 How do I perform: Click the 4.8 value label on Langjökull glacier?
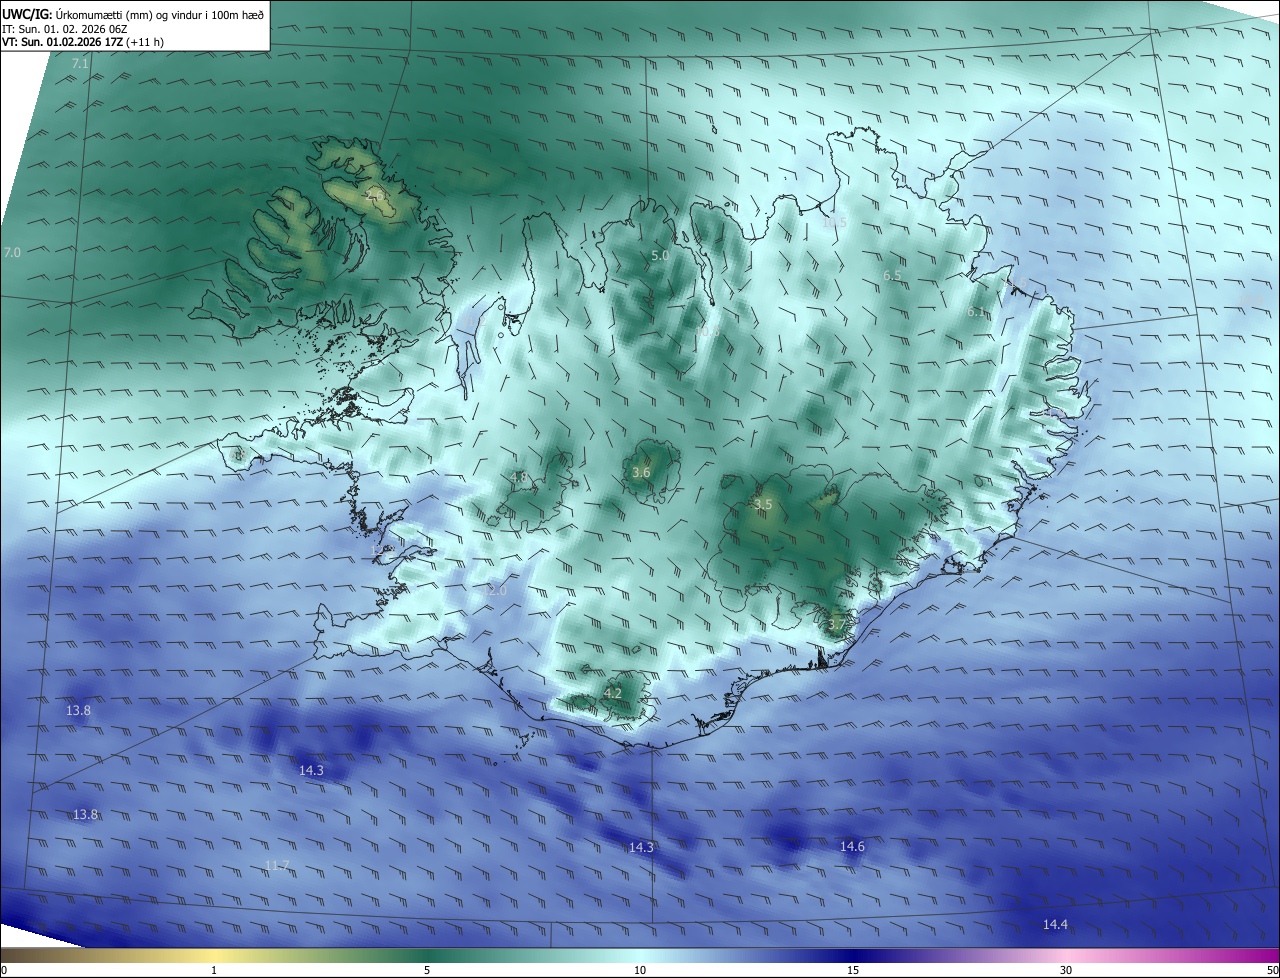tap(519, 477)
